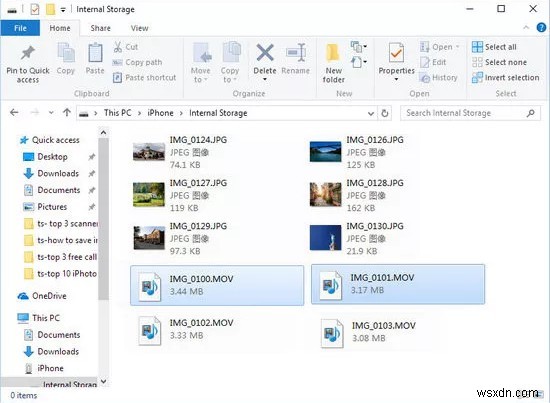This screenshot has width=550, height=403.
Task: Open the Share ribbon tab
Action: pos(100,28)
